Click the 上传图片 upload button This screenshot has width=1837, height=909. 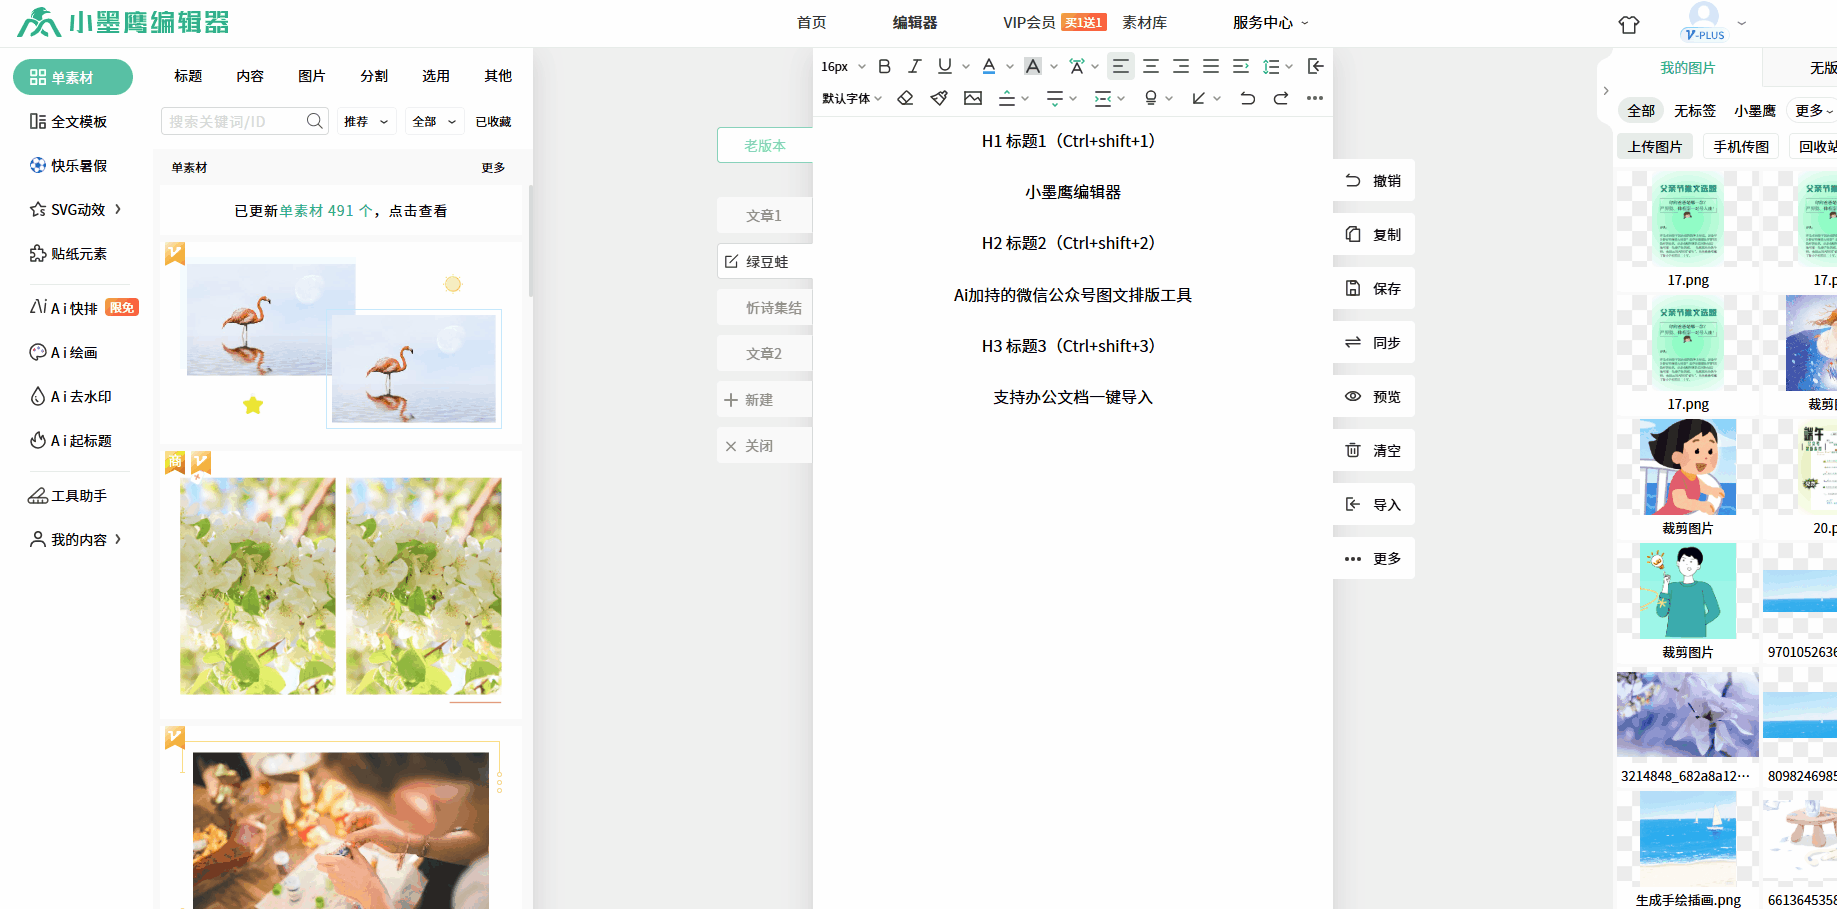click(1655, 146)
